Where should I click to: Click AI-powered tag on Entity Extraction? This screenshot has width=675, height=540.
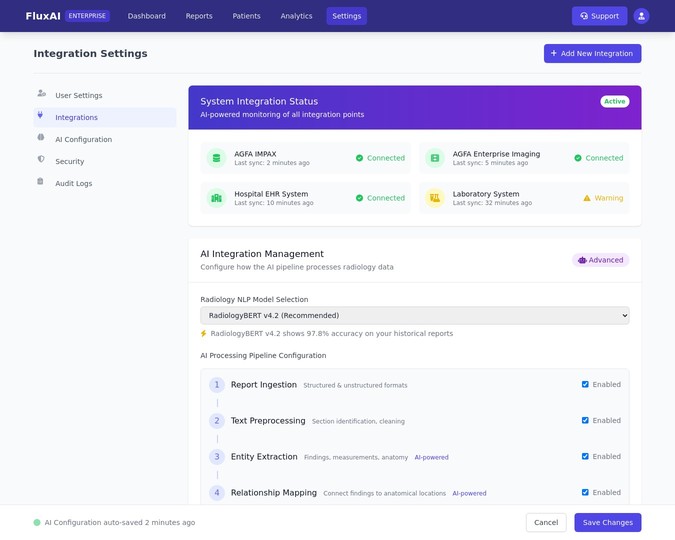click(x=431, y=457)
